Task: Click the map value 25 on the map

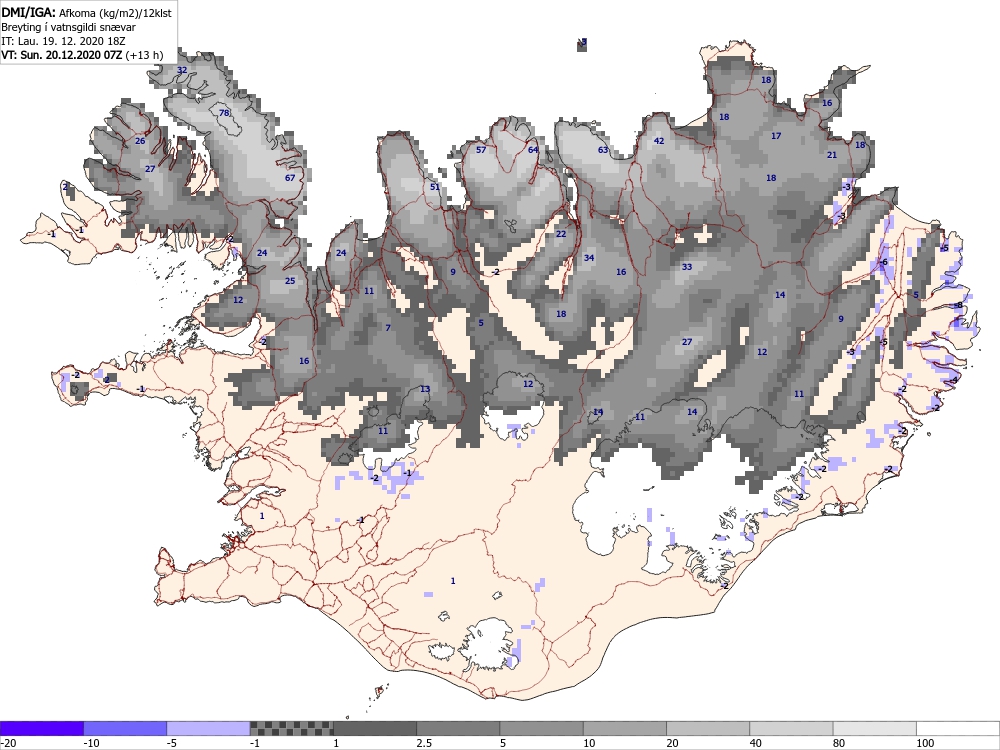Action: (290, 281)
